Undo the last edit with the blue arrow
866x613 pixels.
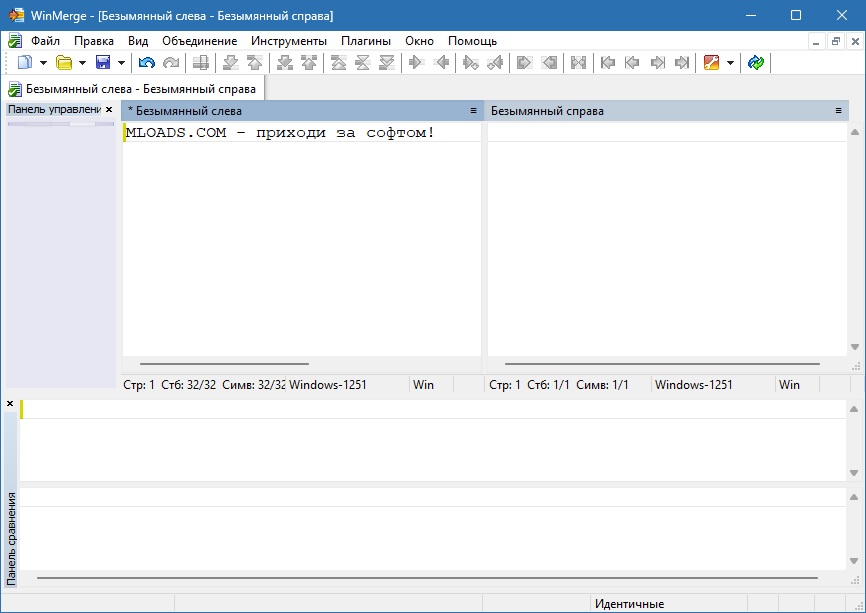pyautogui.click(x=146, y=62)
